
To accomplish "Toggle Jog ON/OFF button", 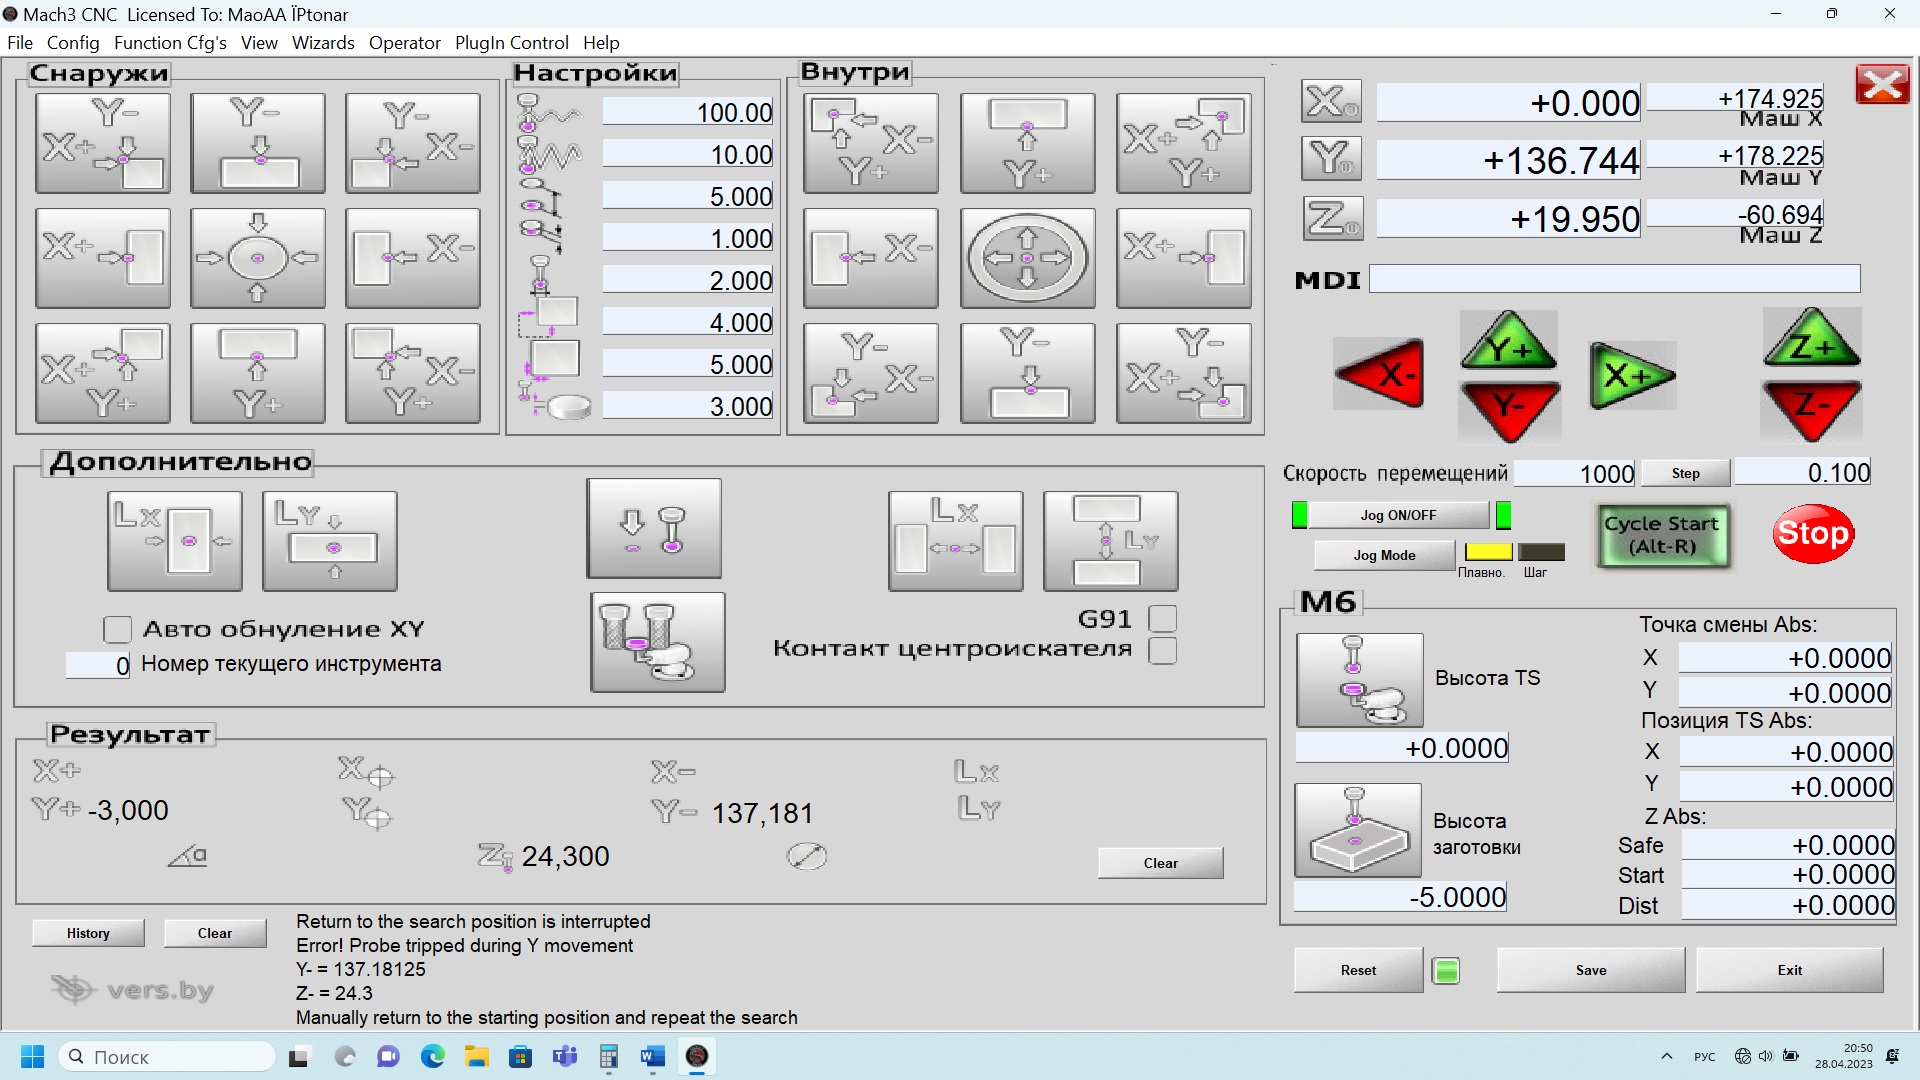I will coord(1397,515).
